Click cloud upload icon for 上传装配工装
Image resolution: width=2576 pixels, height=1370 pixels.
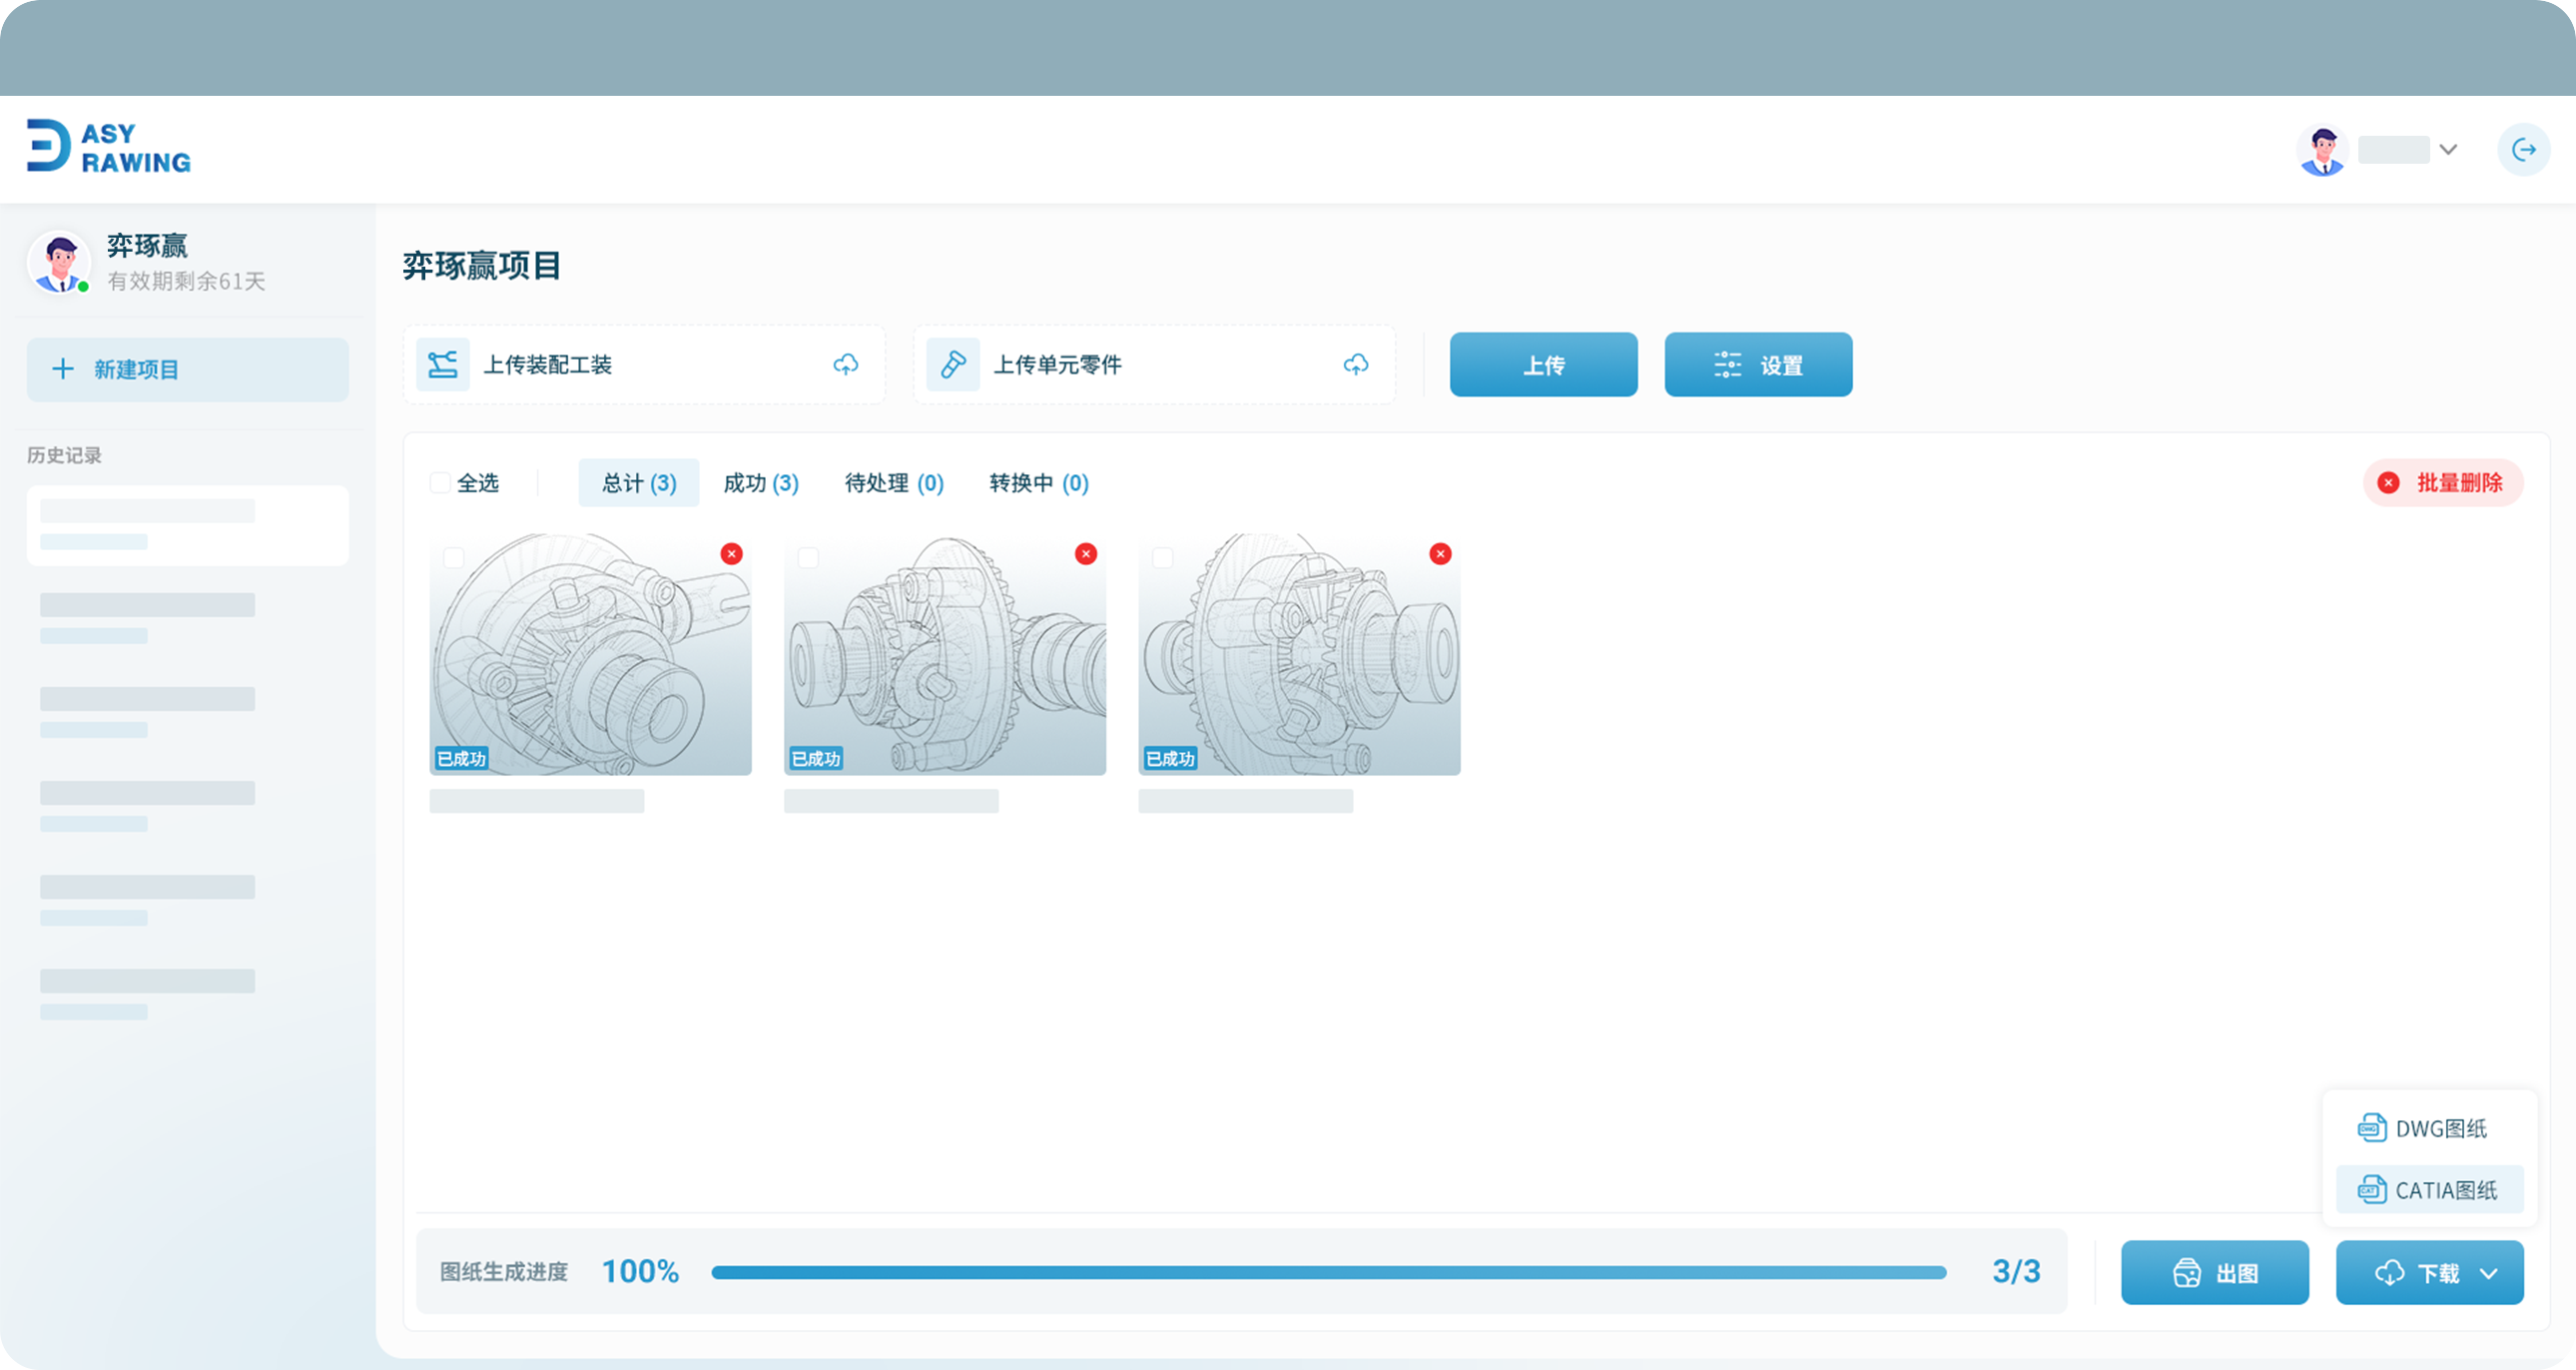click(846, 364)
